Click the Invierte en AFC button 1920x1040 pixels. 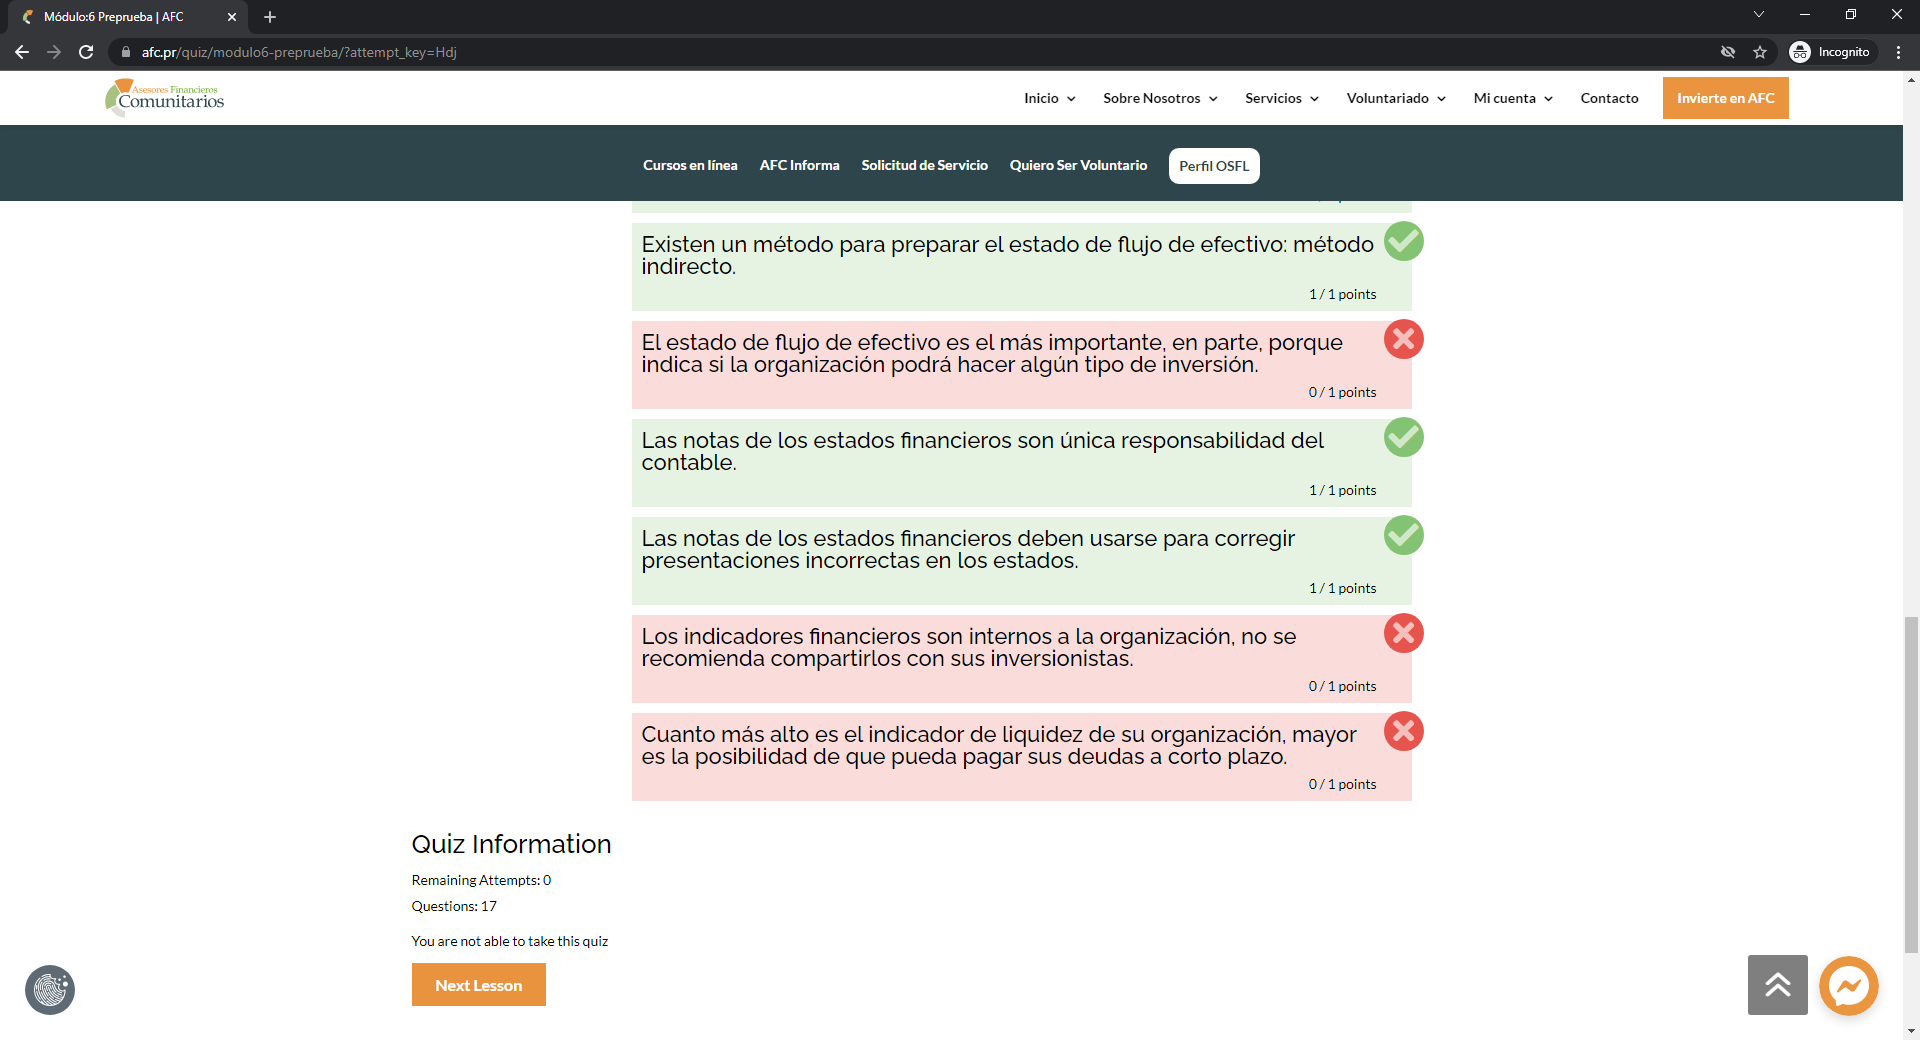click(x=1725, y=98)
